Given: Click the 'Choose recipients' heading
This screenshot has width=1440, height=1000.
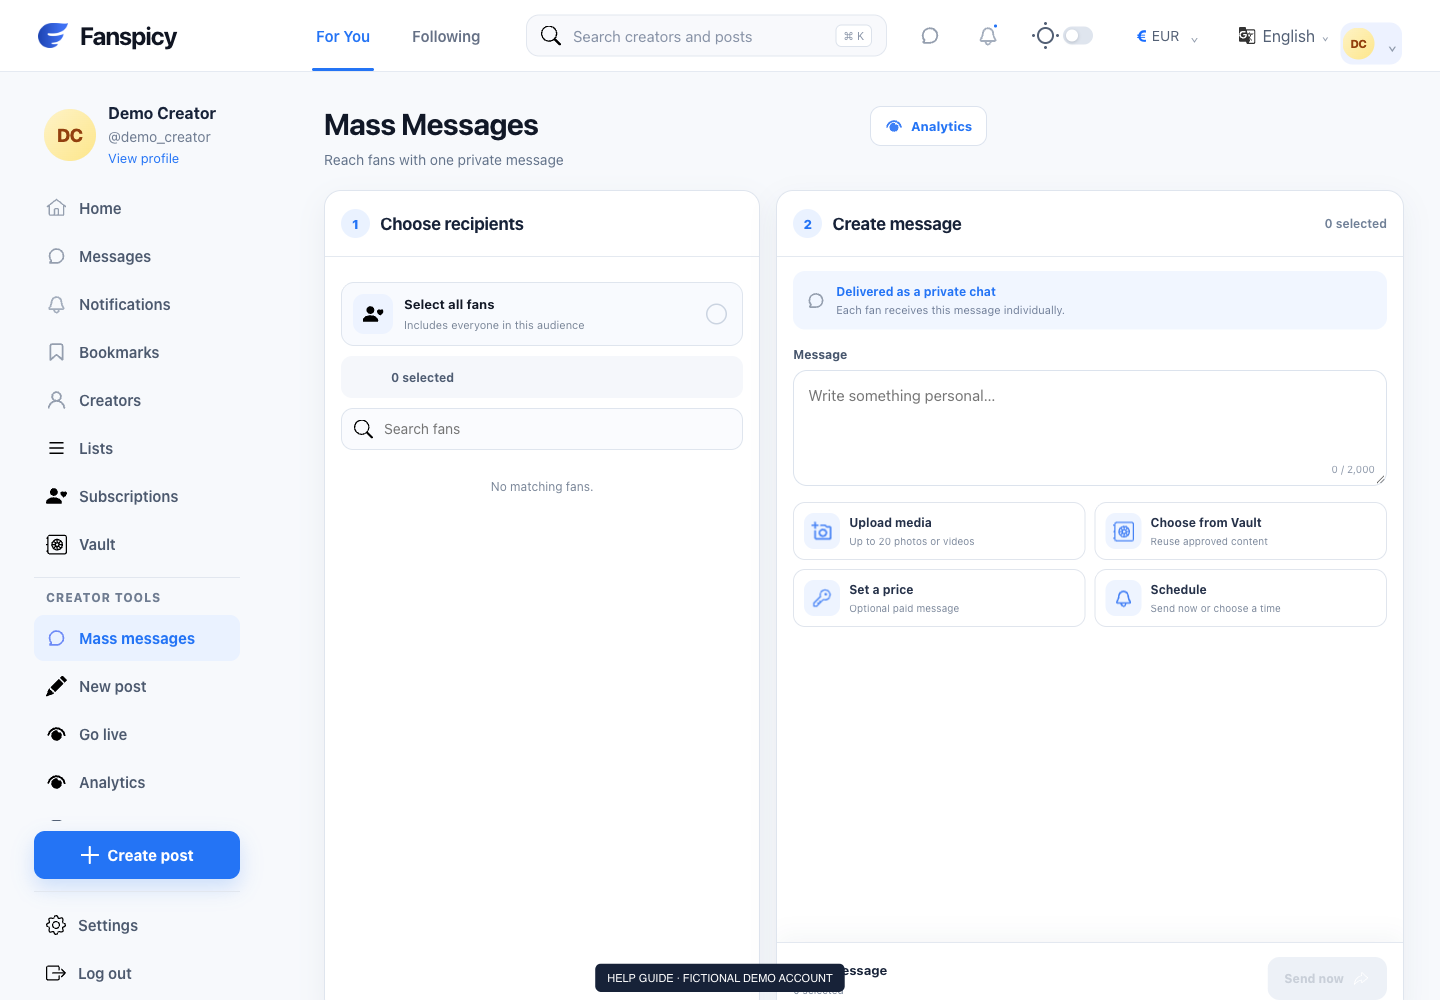Looking at the screenshot, I should click(452, 224).
